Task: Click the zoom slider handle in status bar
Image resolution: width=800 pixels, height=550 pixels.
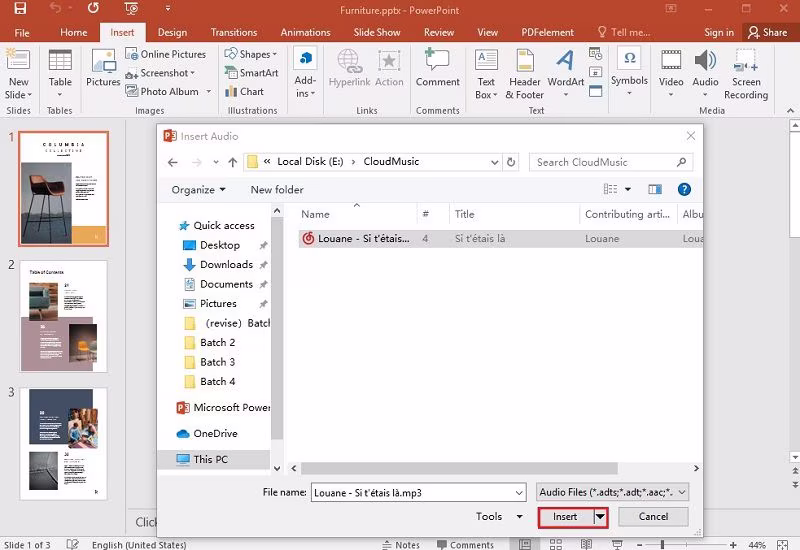Action: [x=662, y=545]
